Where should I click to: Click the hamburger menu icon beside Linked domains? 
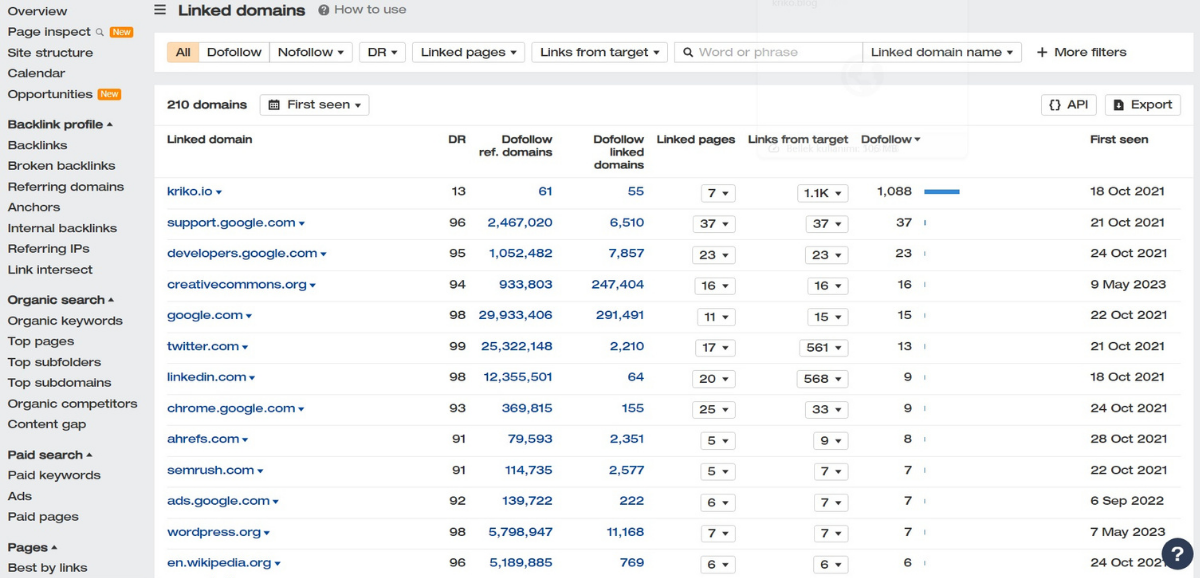coord(160,10)
